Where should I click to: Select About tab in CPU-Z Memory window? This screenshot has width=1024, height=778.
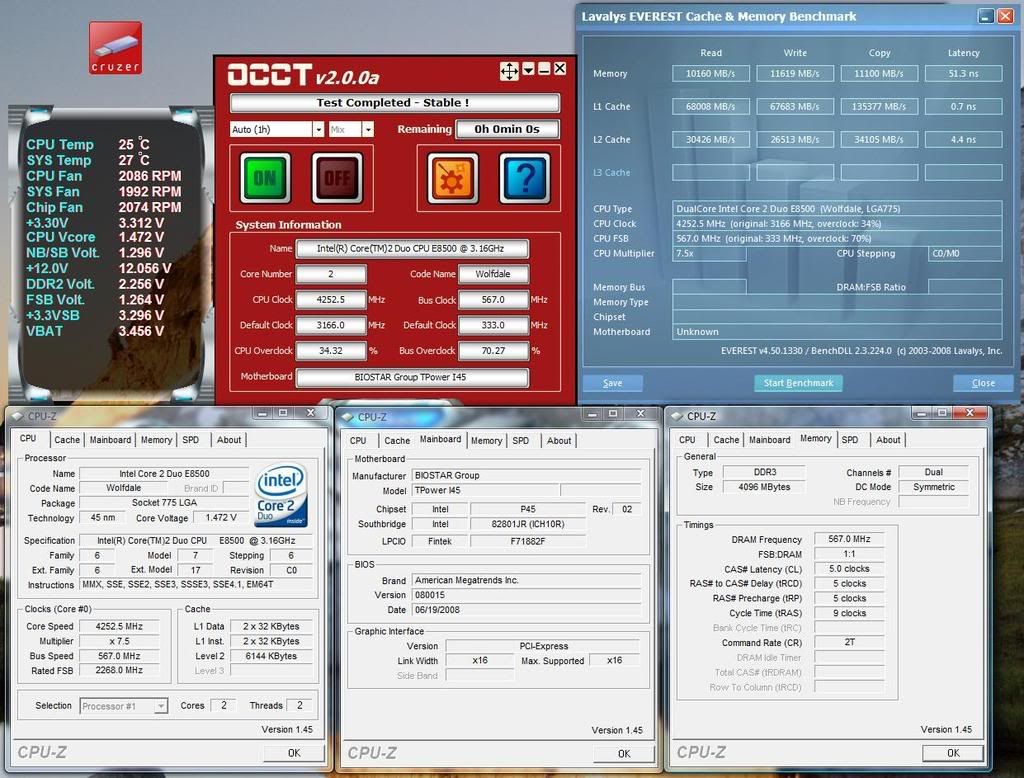(x=888, y=440)
